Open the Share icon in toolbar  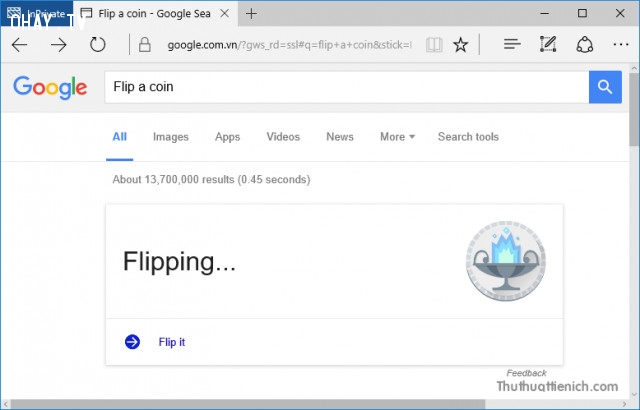[584, 44]
